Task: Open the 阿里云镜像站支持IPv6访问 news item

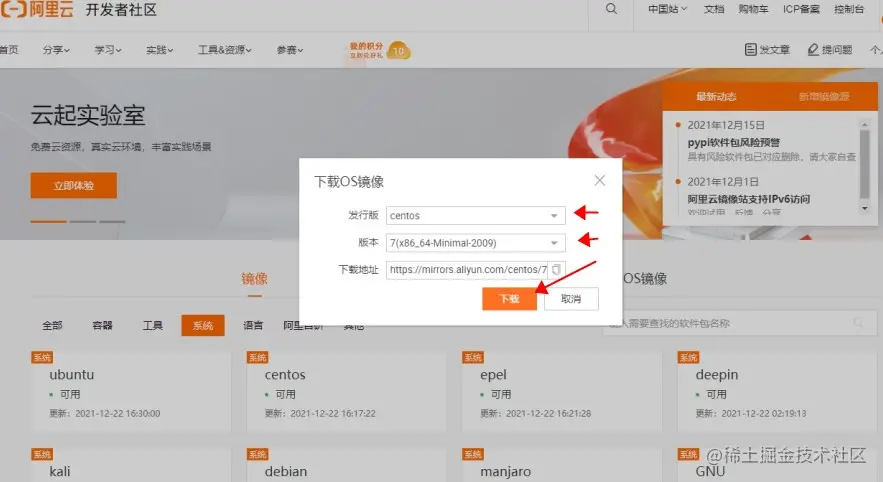Action: [748, 199]
